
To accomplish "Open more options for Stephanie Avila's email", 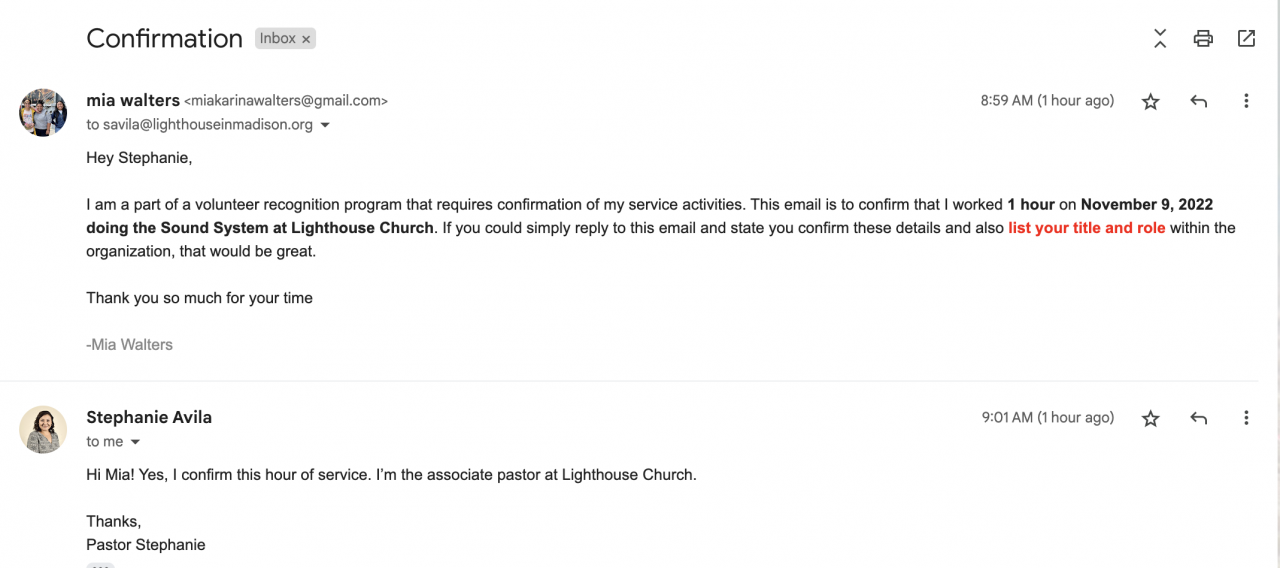I will [x=1246, y=418].
